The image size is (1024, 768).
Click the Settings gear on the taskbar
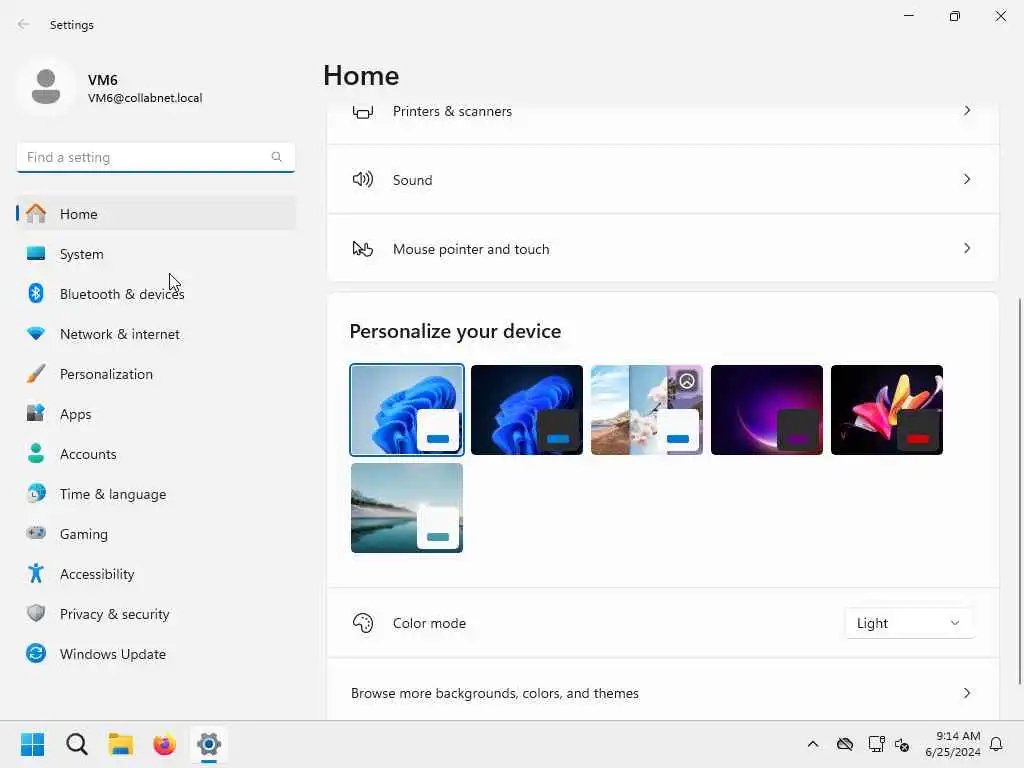click(209, 744)
